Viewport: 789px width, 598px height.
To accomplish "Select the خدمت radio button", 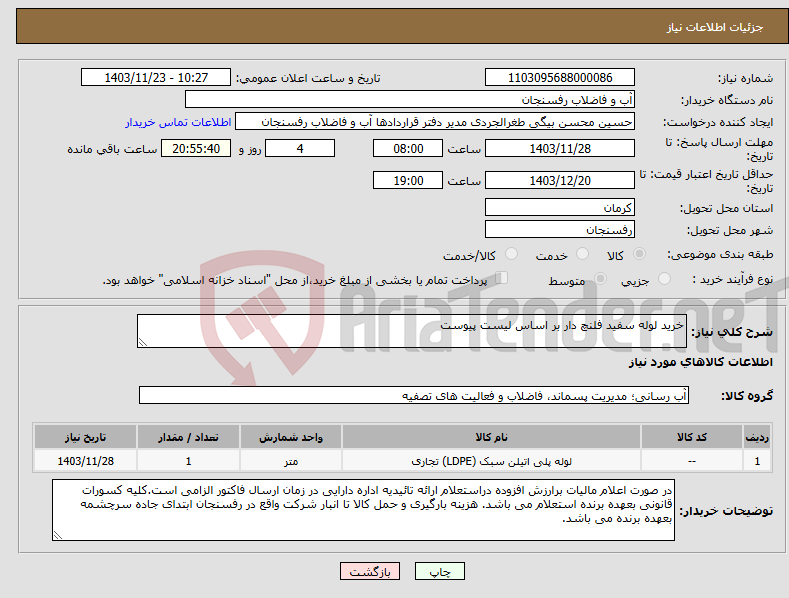I will [582, 254].
